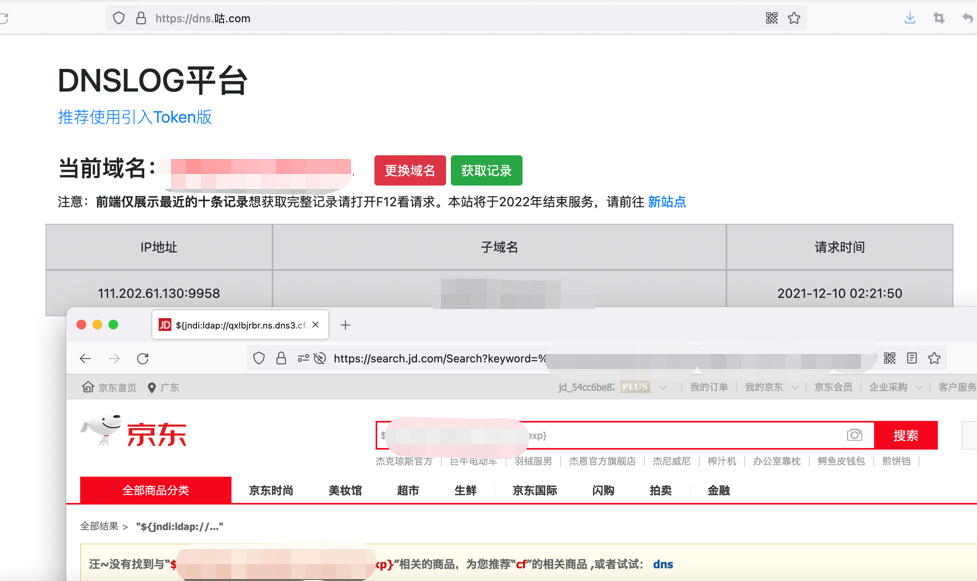Screen dimensions: 977x581
Task: Open the 全部商品分类 category menu
Action: 156,490
